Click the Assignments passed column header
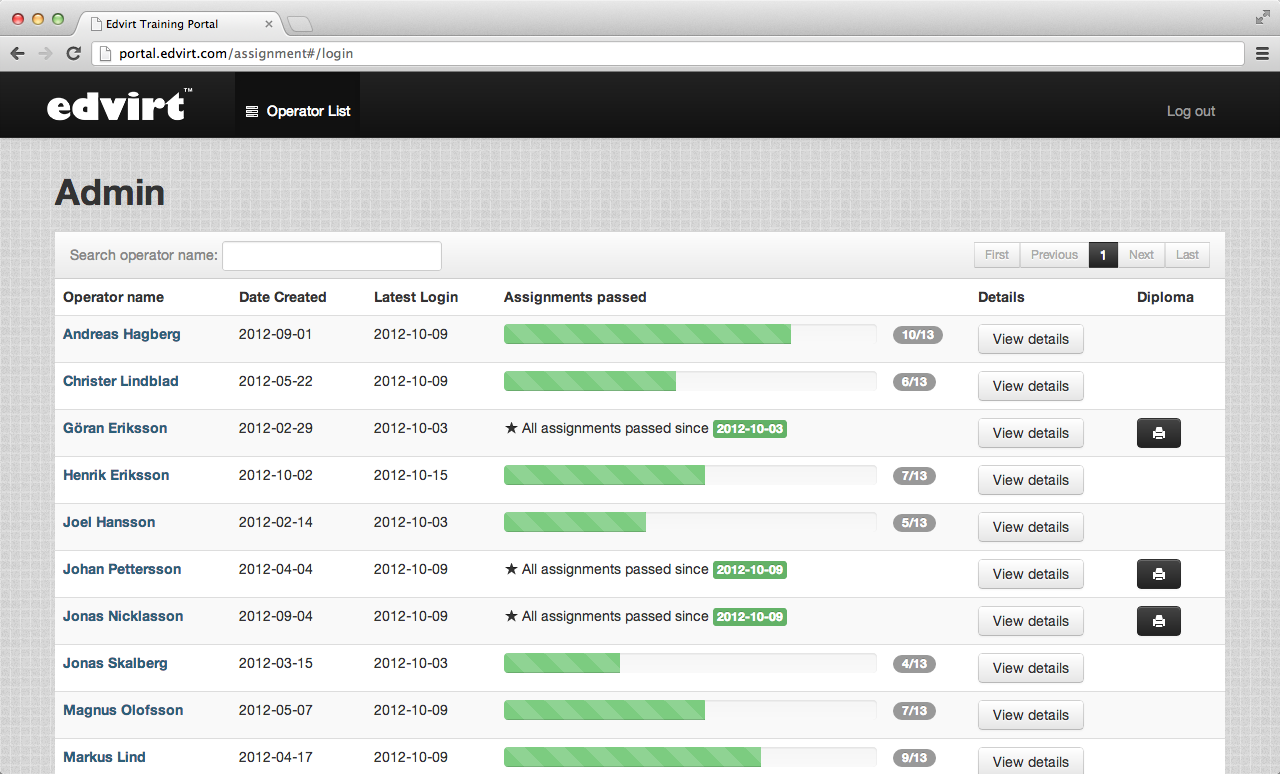 [x=575, y=297]
